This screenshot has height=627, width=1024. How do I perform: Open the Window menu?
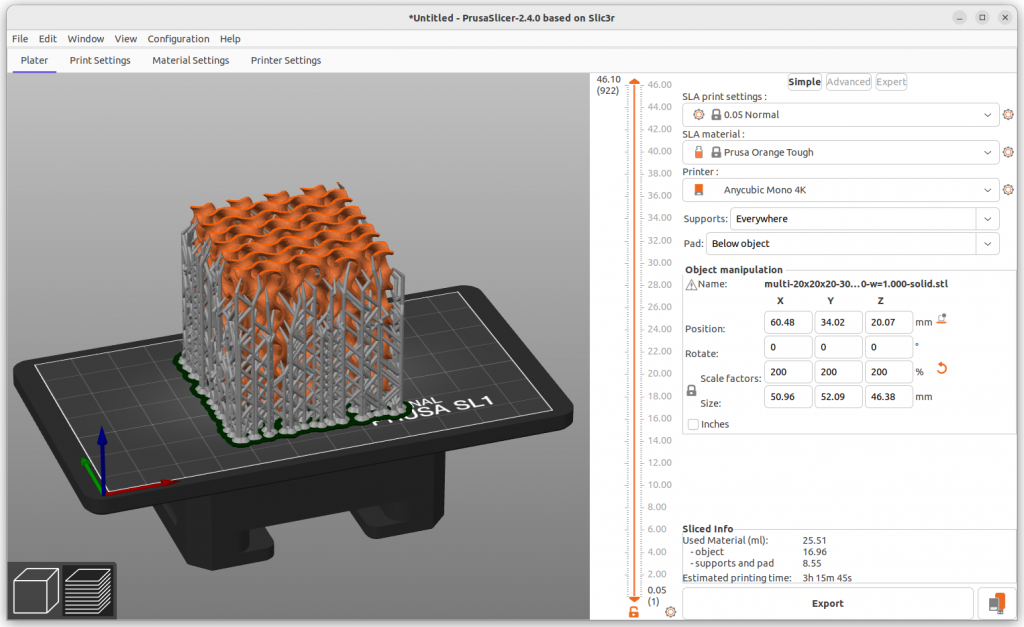point(86,39)
